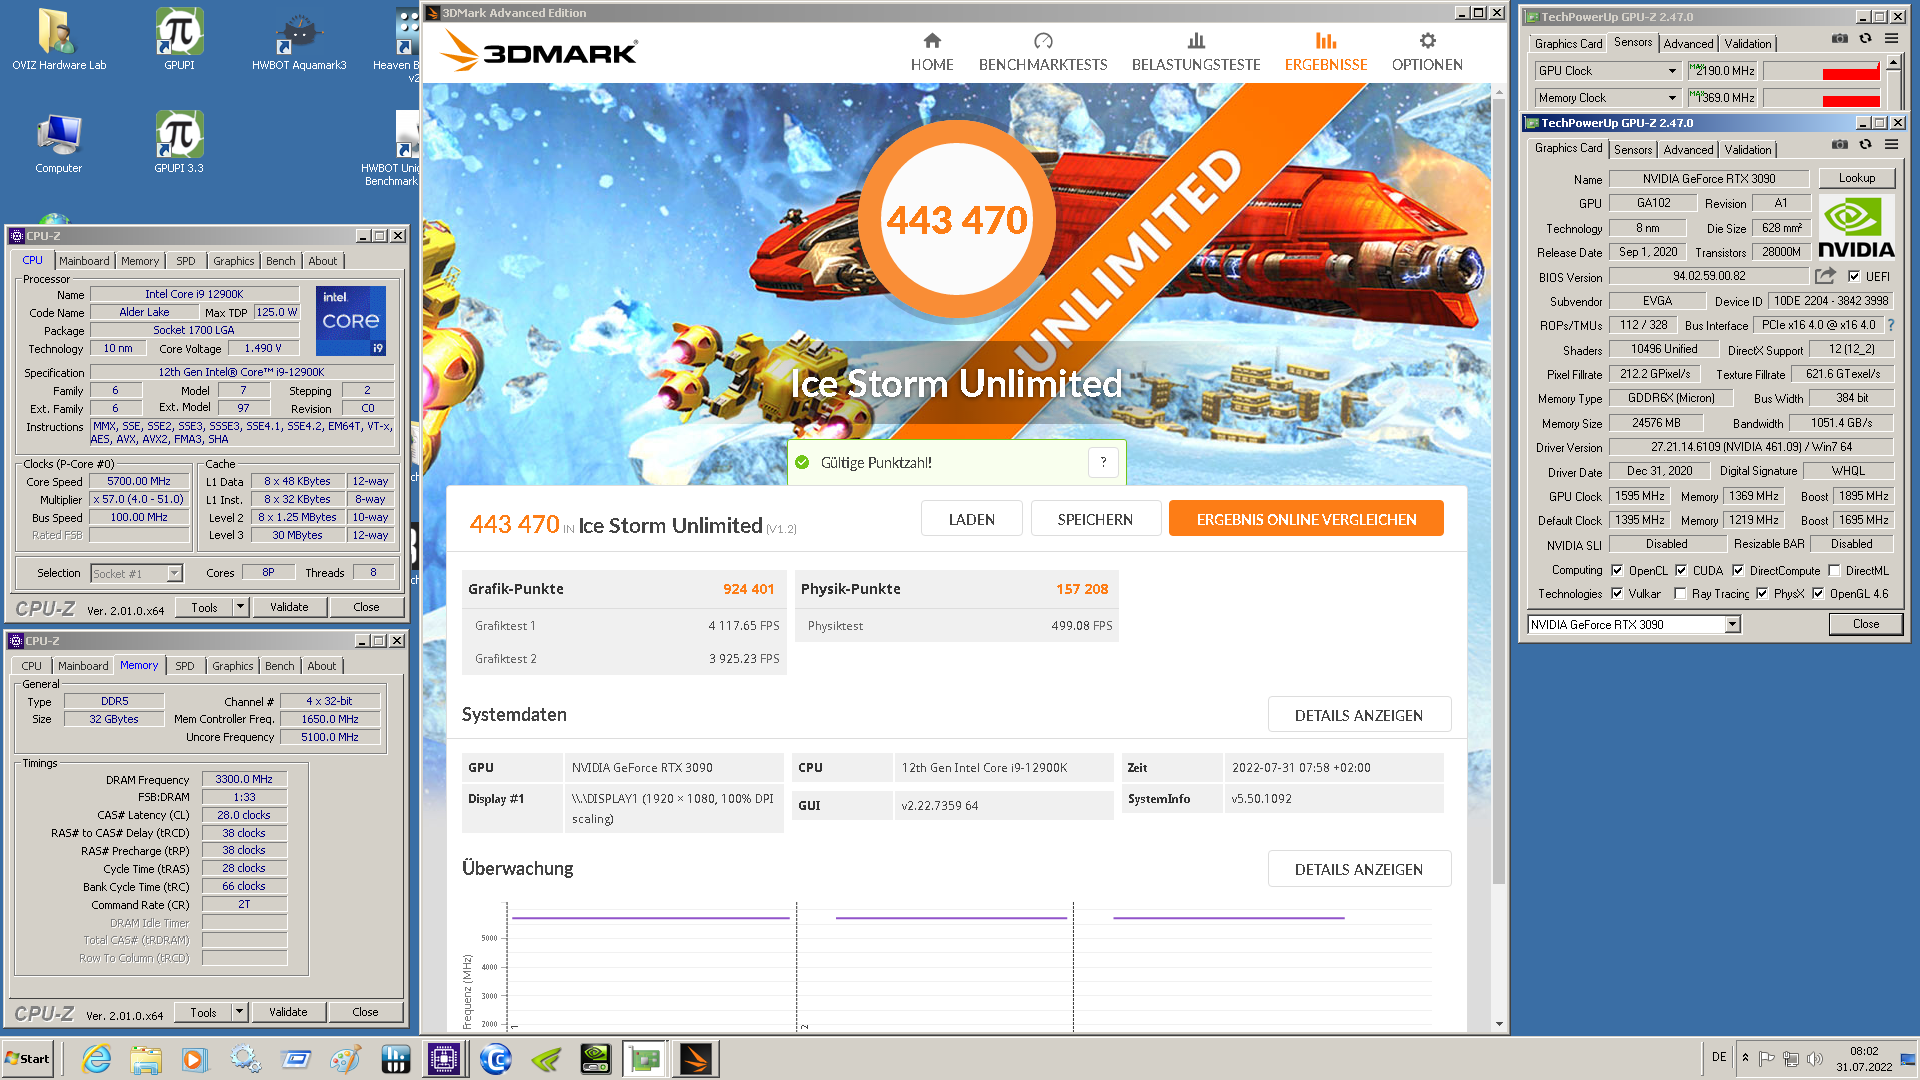Image resolution: width=1920 pixels, height=1080 pixels.
Task: Switch to Graphics Card tab in GPU-Z Sensors window
Action: click(x=1568, y=44)
